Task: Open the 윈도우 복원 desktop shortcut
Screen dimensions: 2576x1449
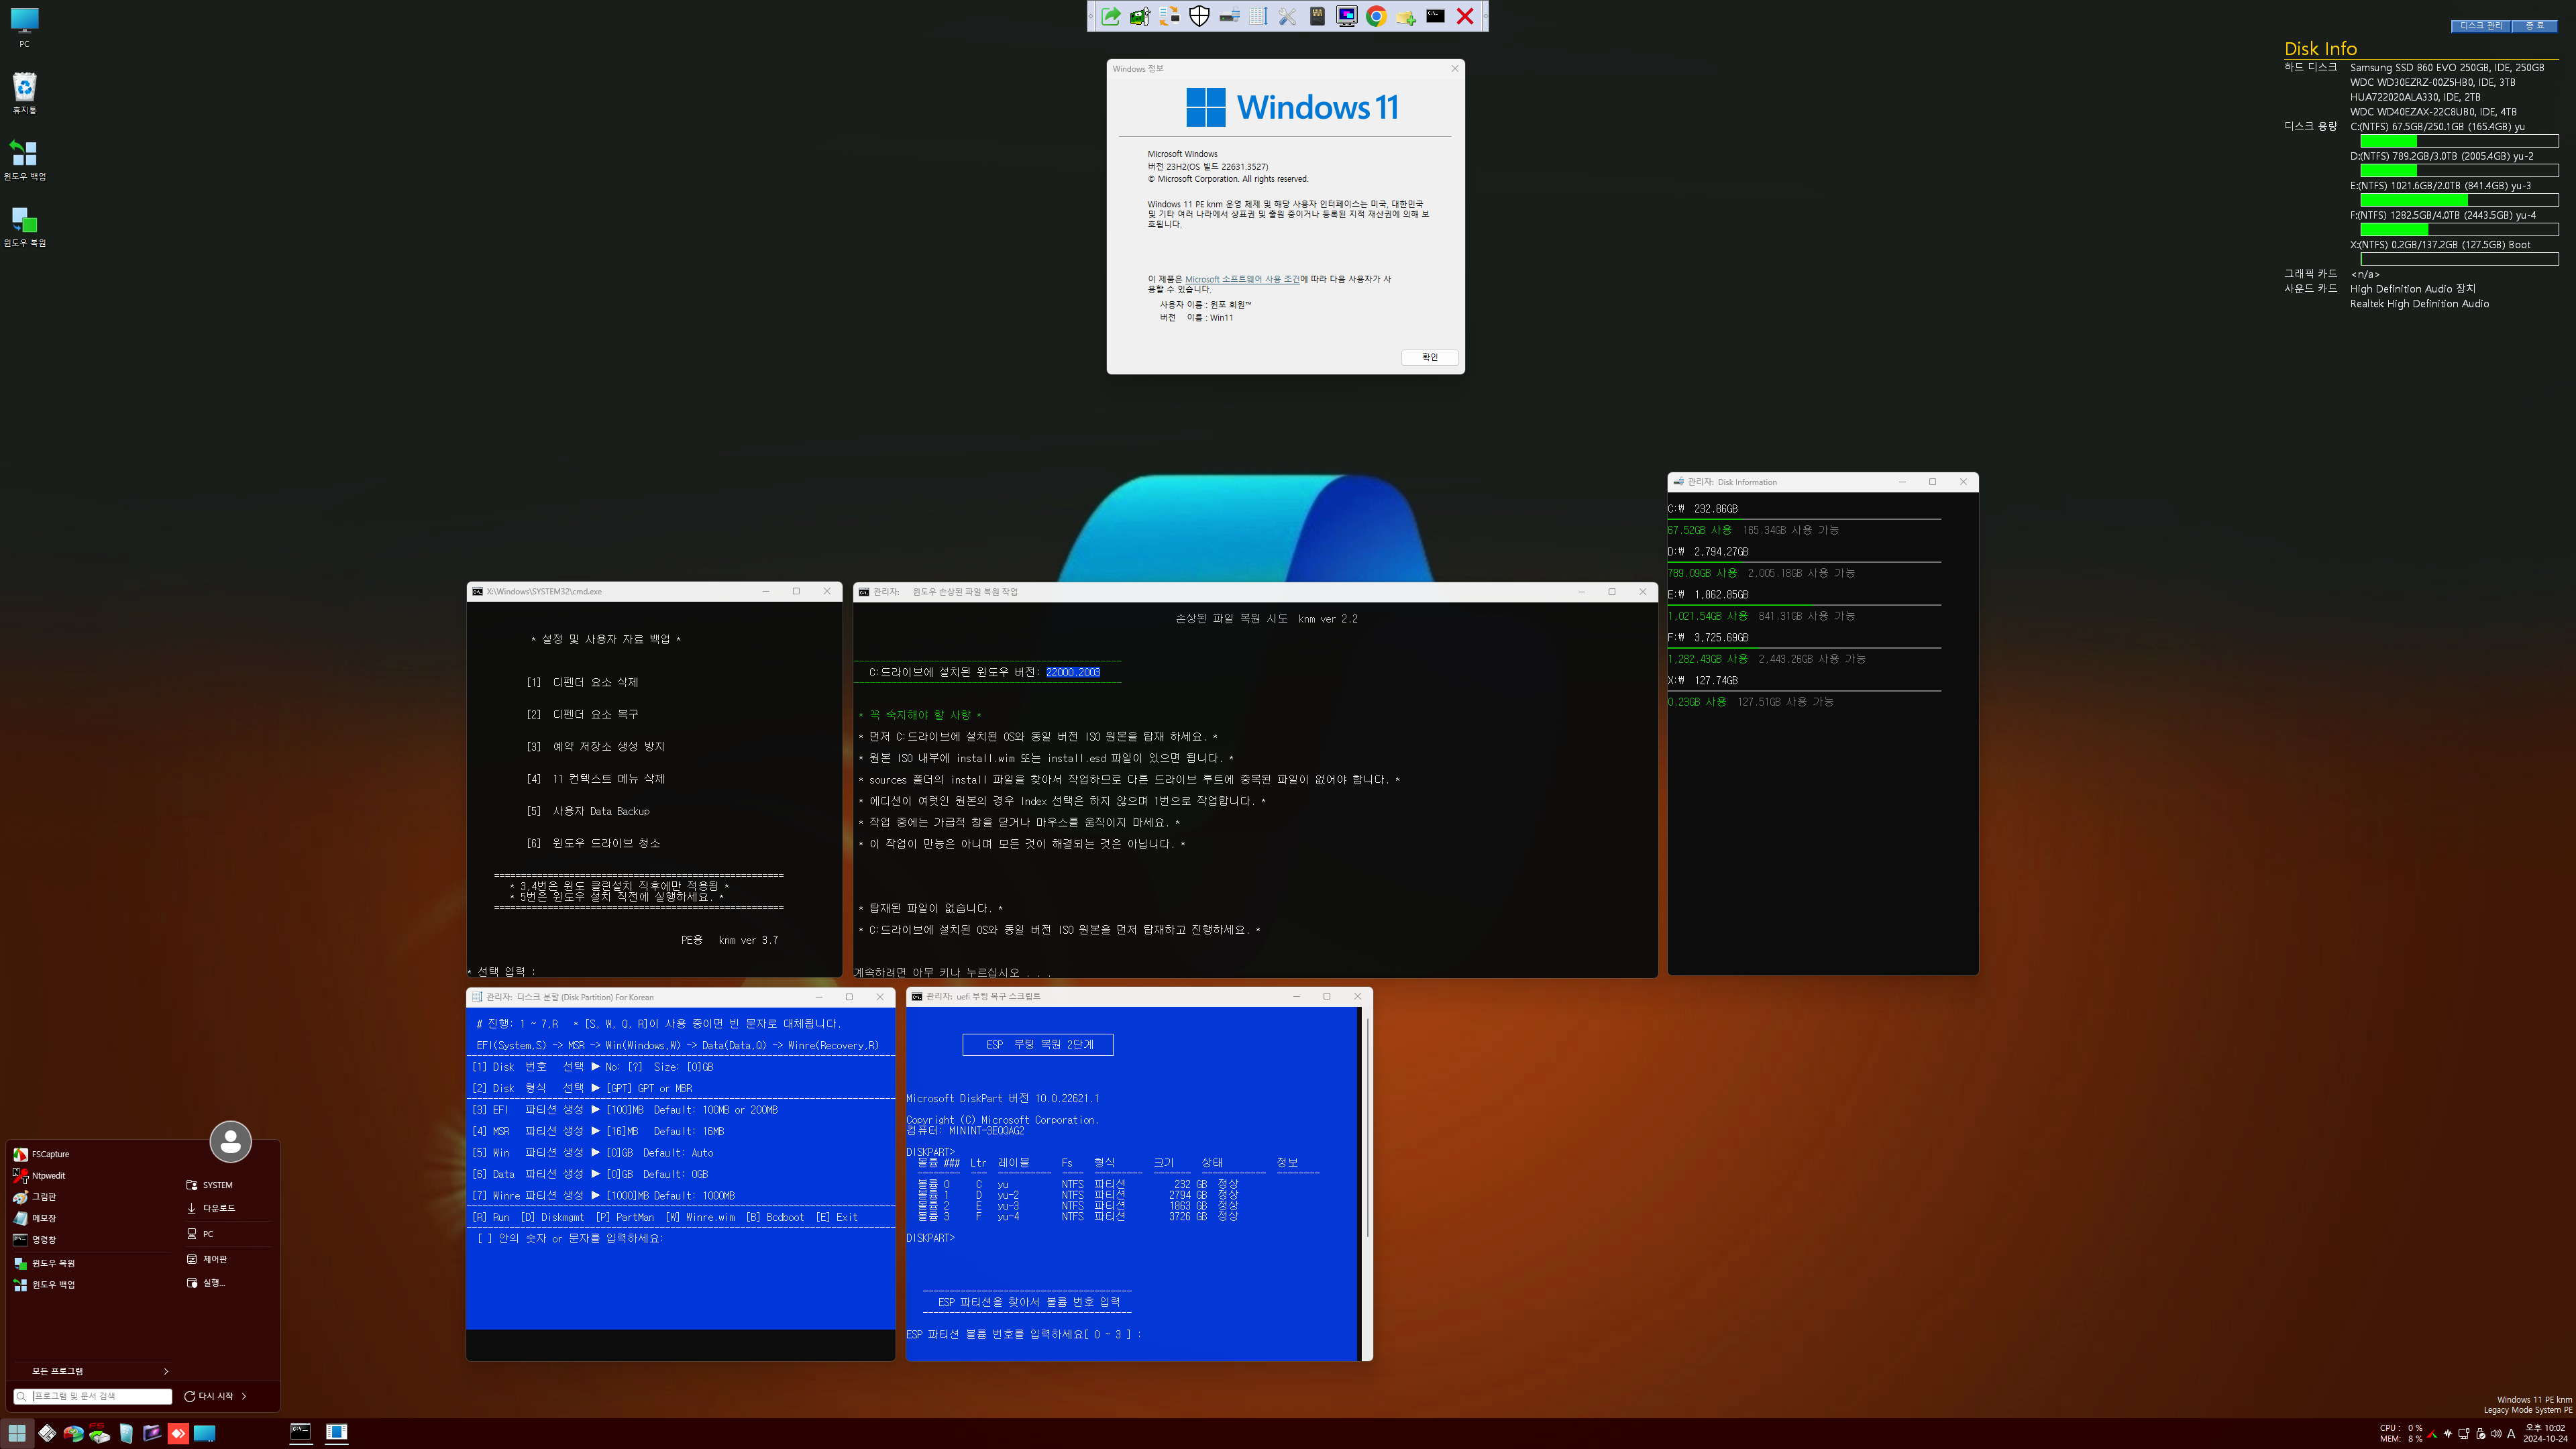Action: 24,226
